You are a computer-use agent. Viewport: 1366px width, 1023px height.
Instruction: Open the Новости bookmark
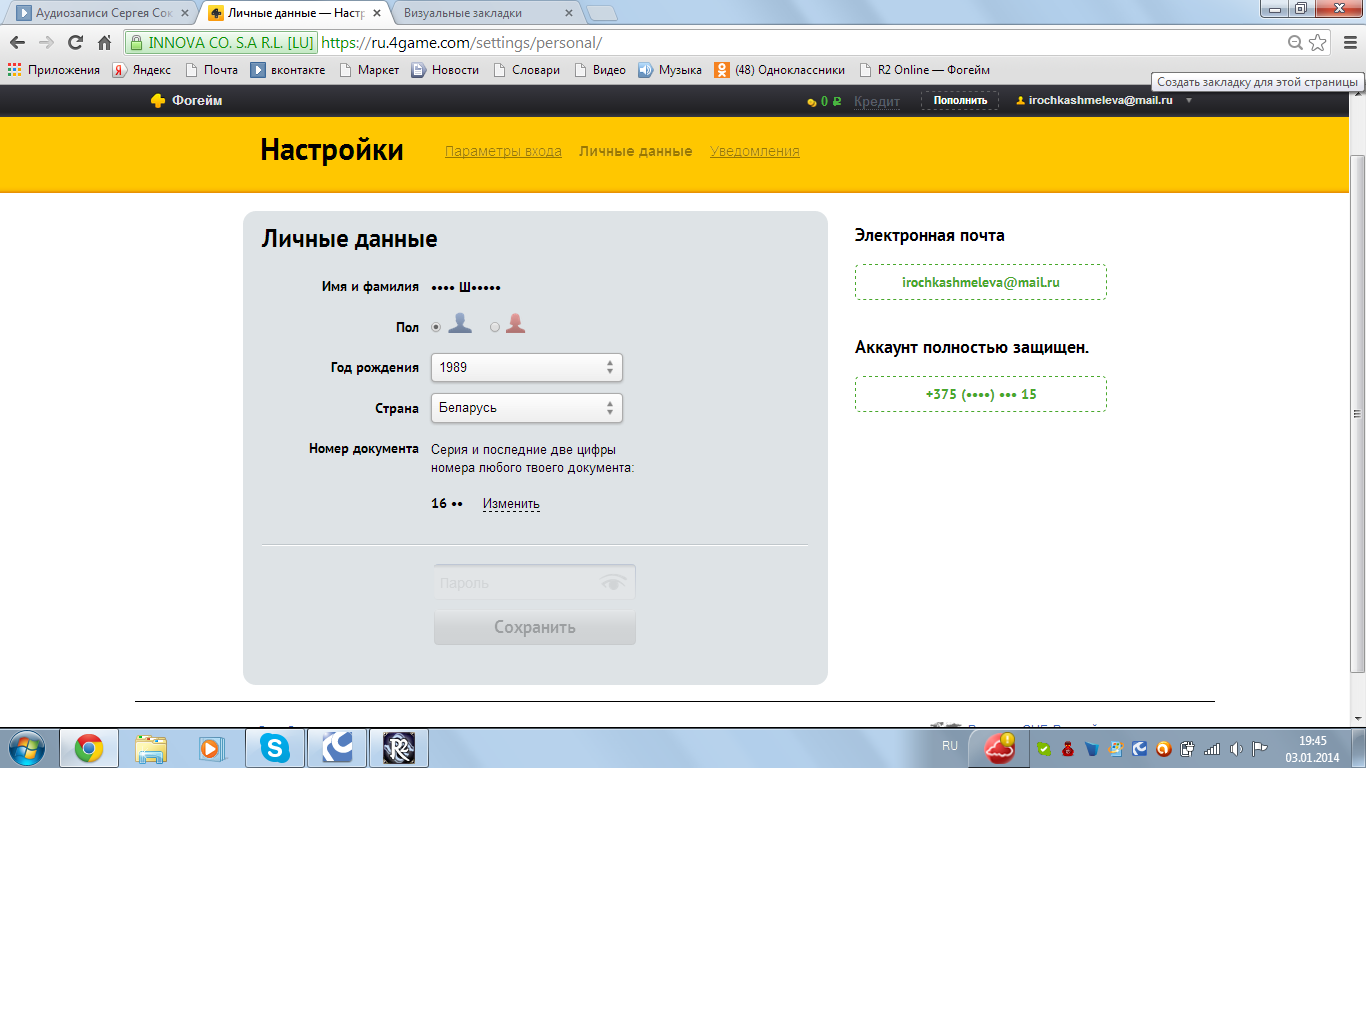(445, 70)
